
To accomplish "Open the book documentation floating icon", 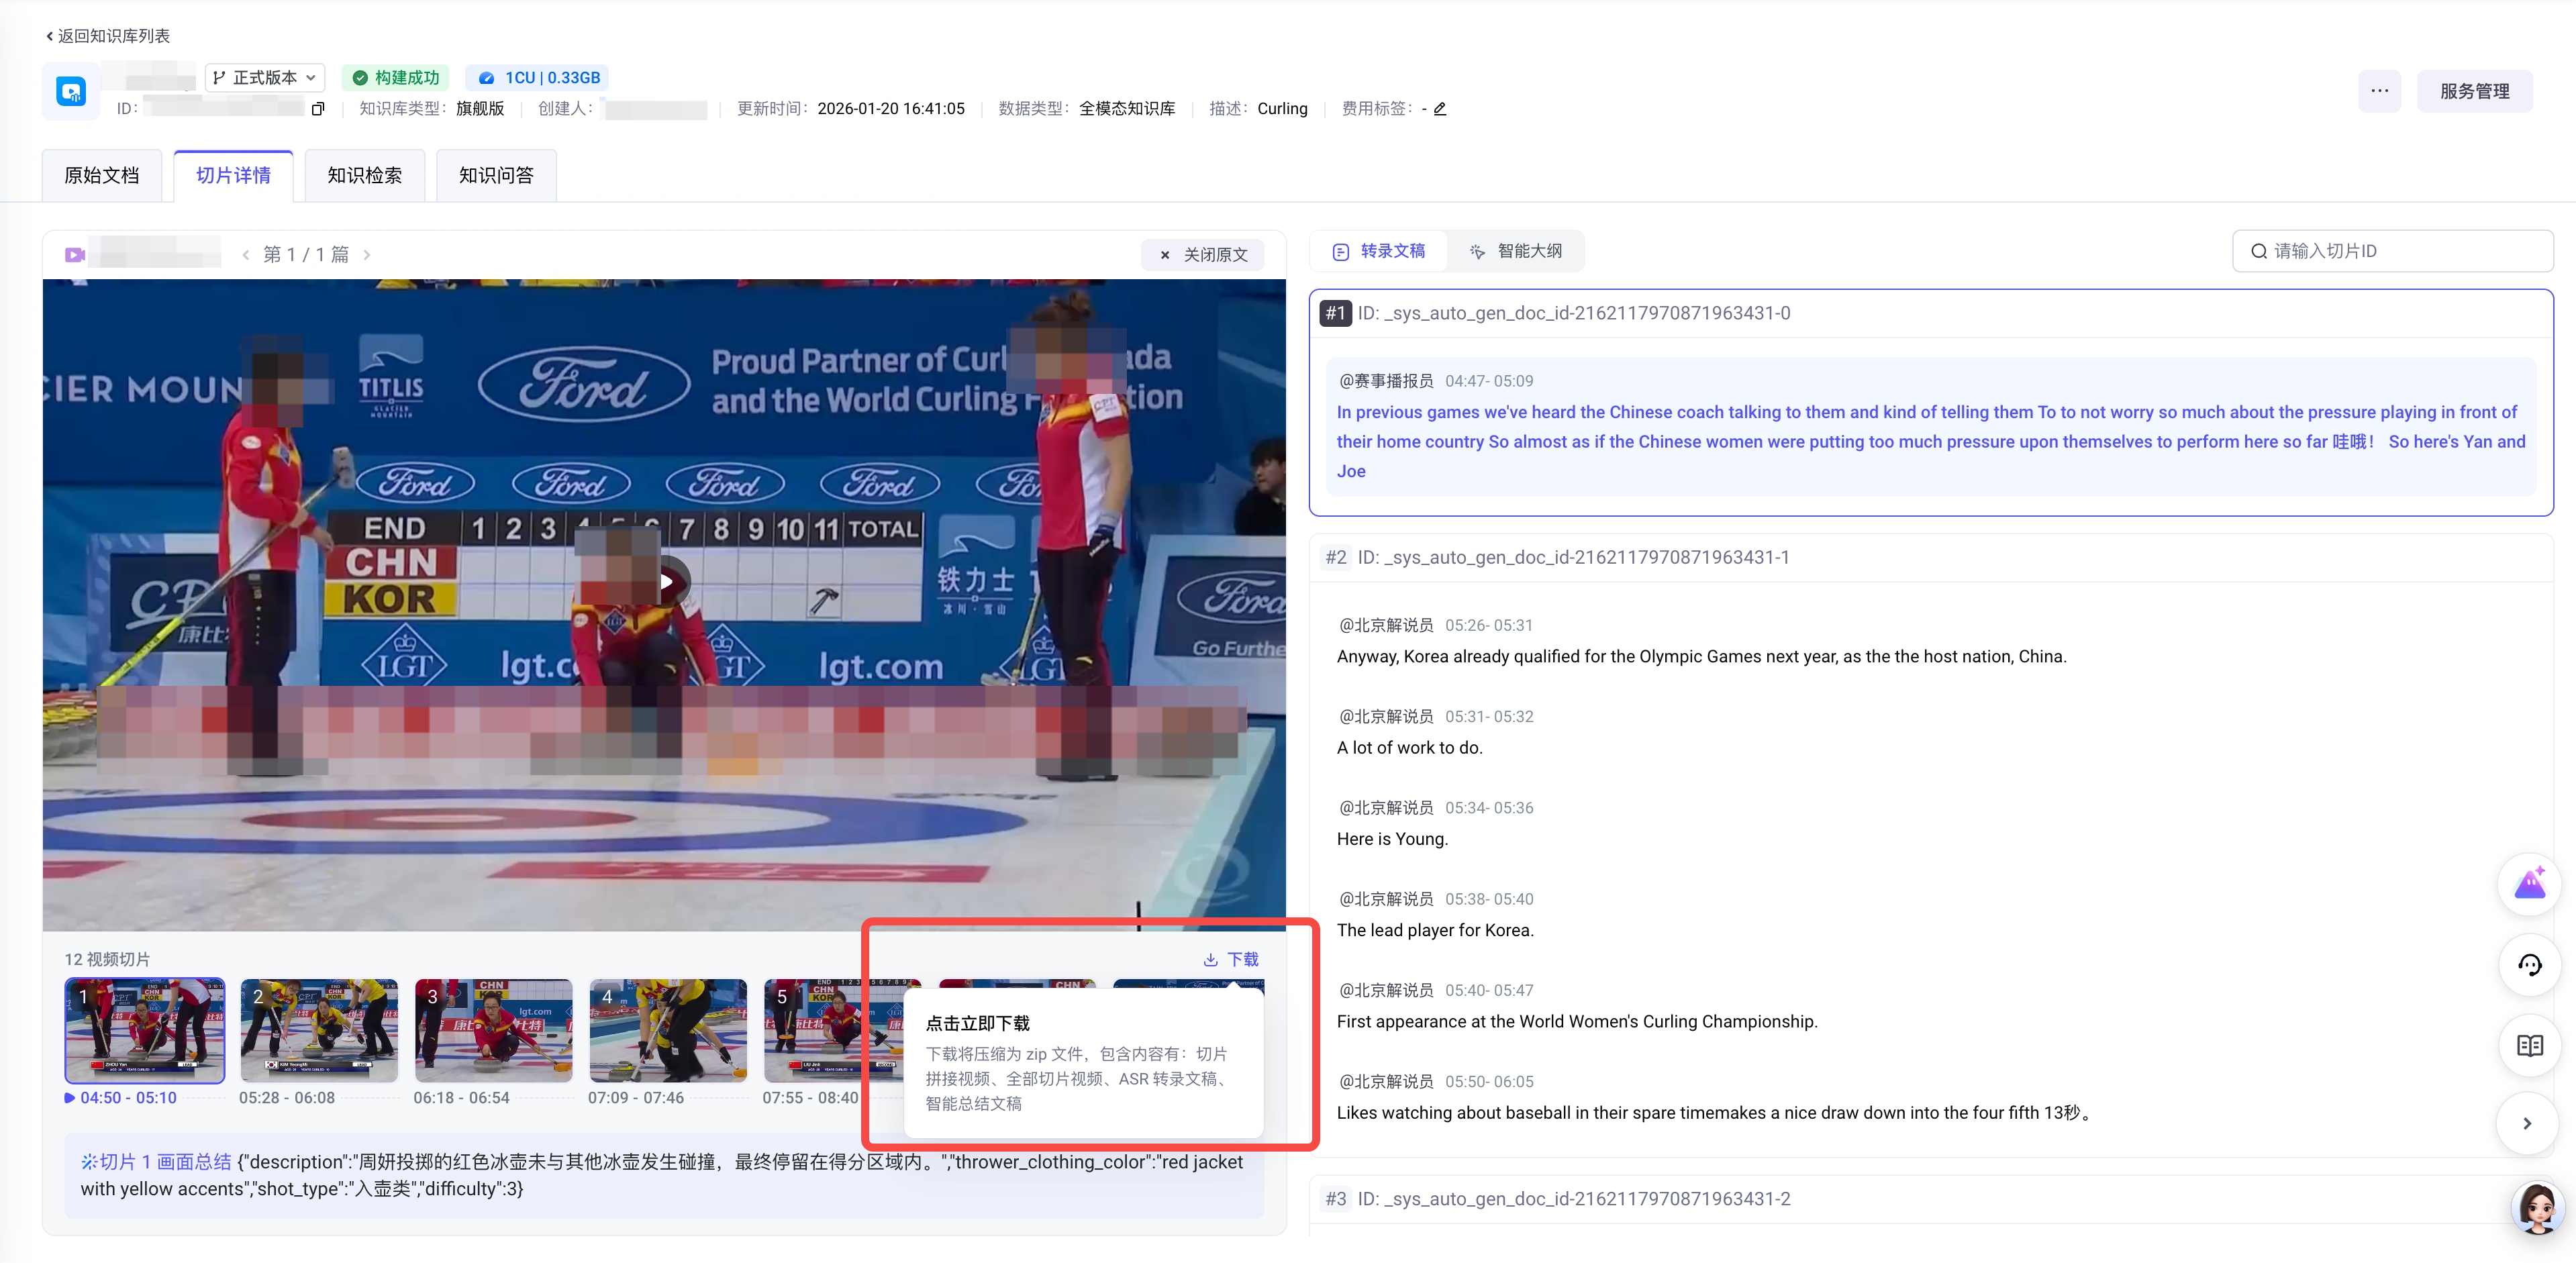I will (x=2529, y=1046).
